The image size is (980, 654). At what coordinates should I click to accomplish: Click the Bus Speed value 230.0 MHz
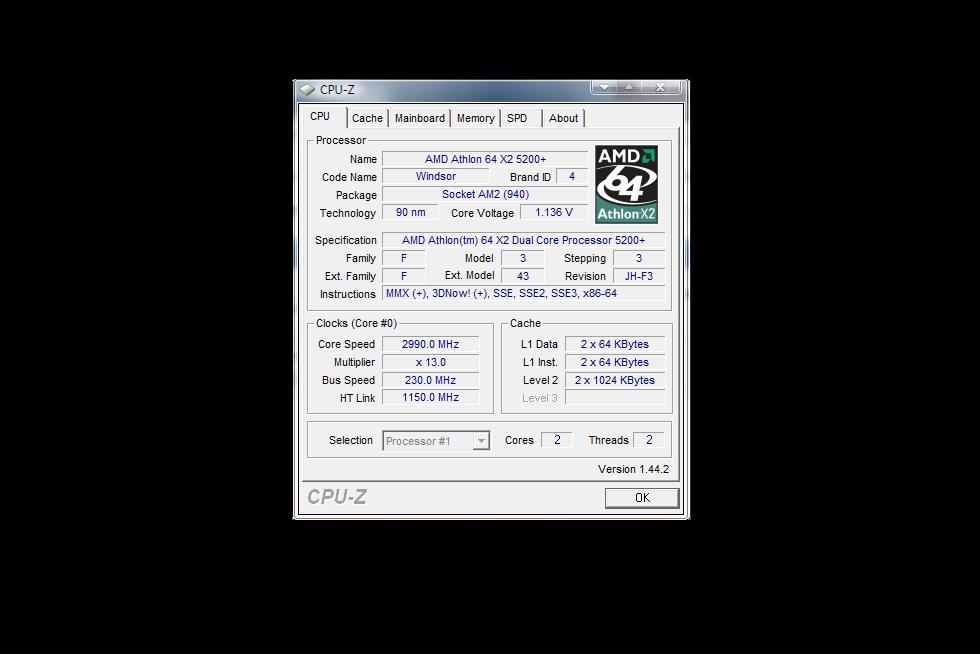pos(431,380)
